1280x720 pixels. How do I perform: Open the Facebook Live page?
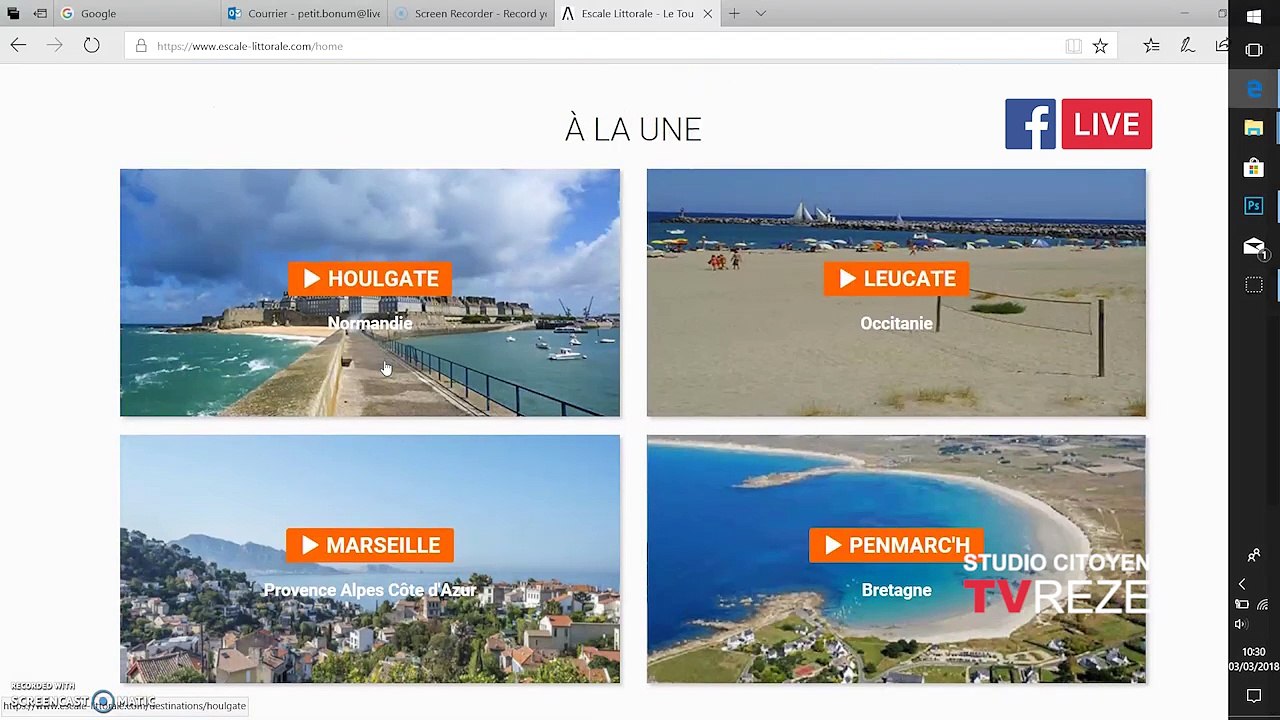pyautogui.click(x=1078, y=124)
